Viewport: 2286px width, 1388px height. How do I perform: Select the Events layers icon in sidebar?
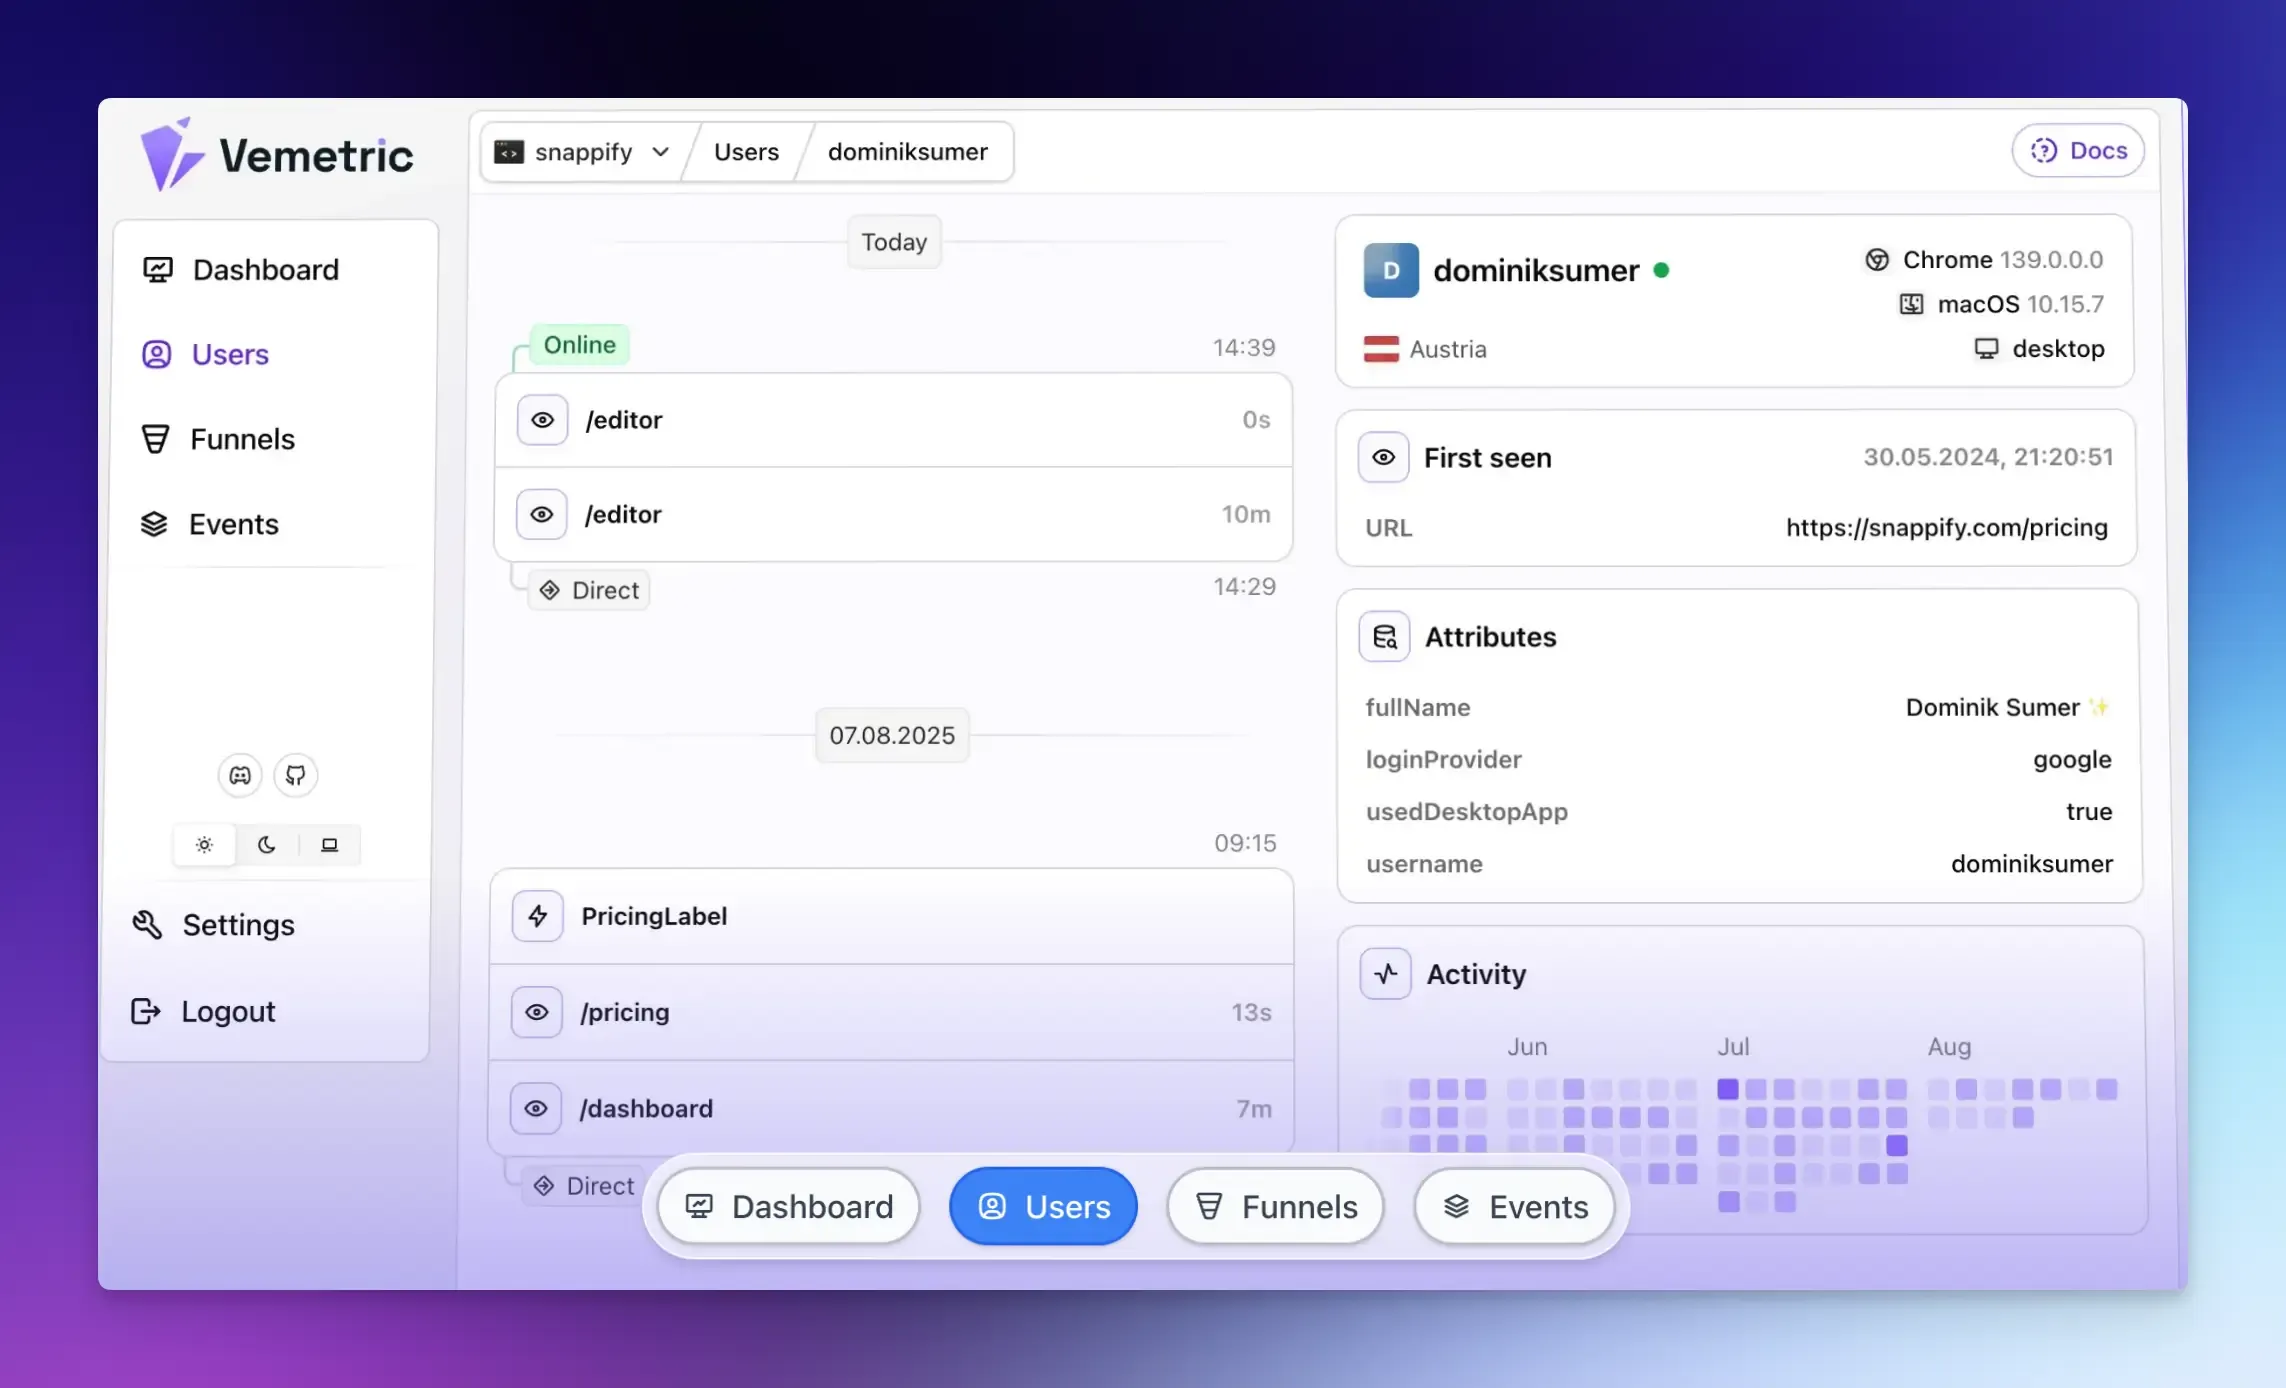click(x=154, y=523)
